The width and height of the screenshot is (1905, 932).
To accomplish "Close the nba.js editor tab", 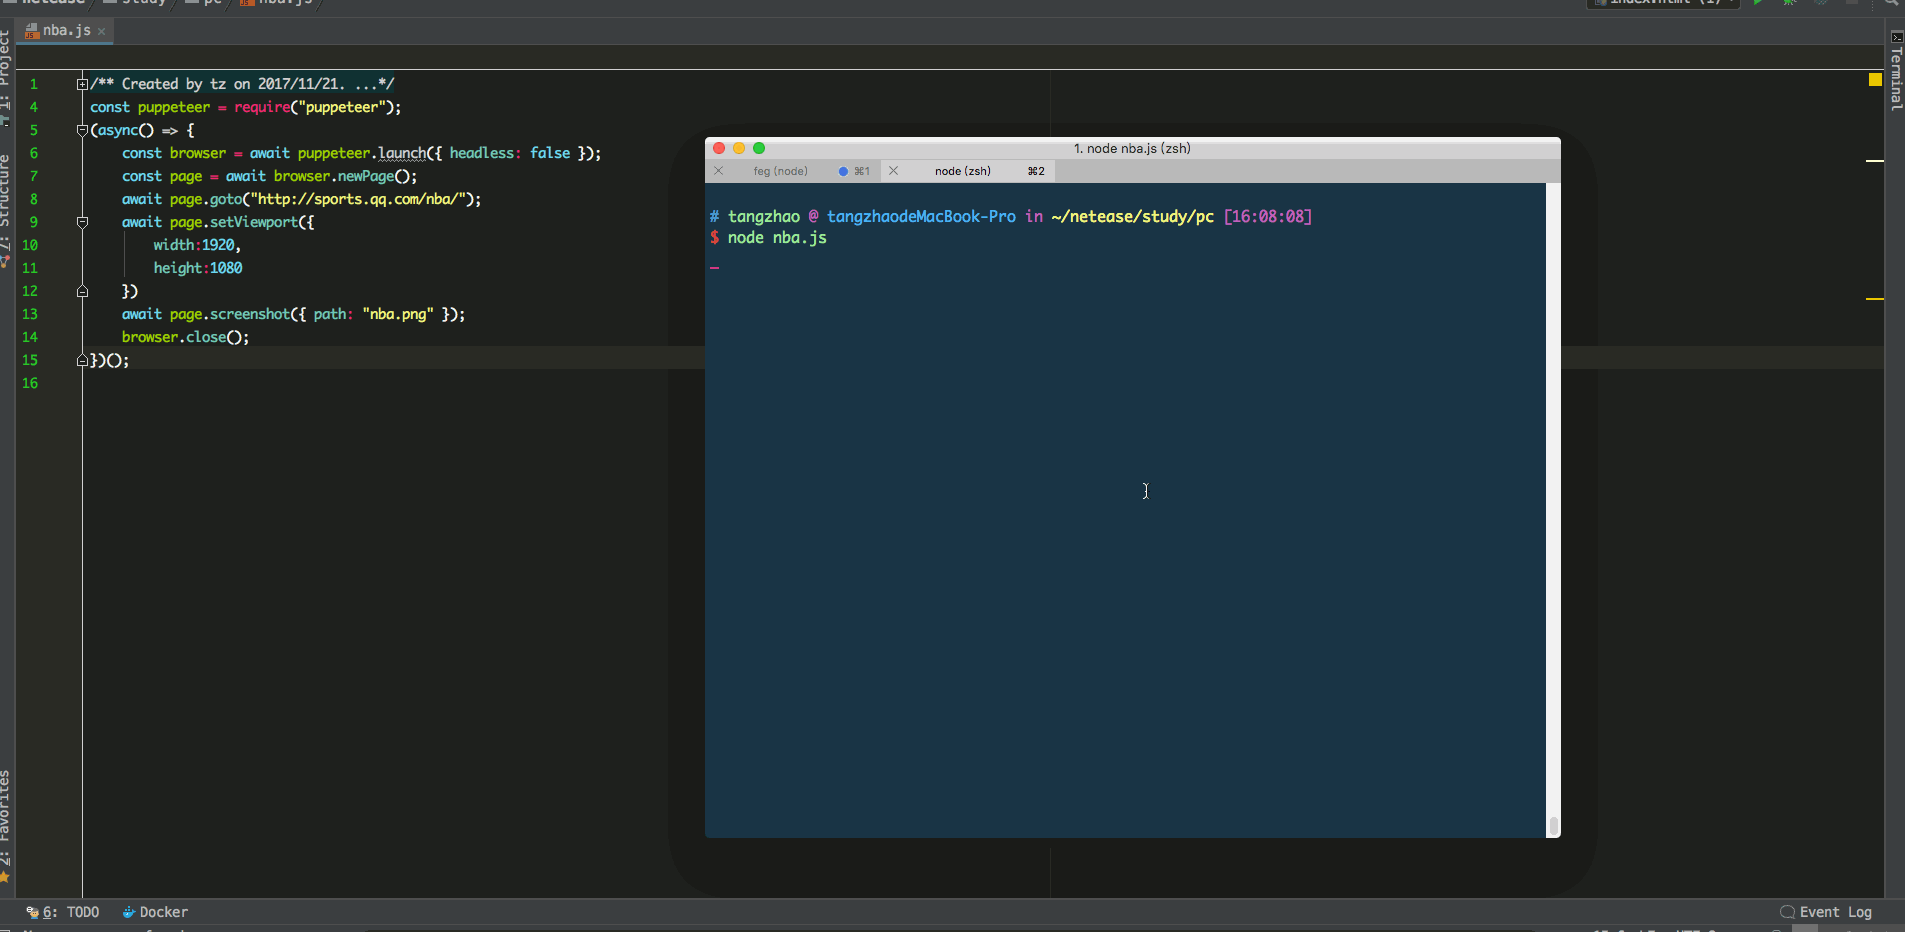I will [102, 32].
